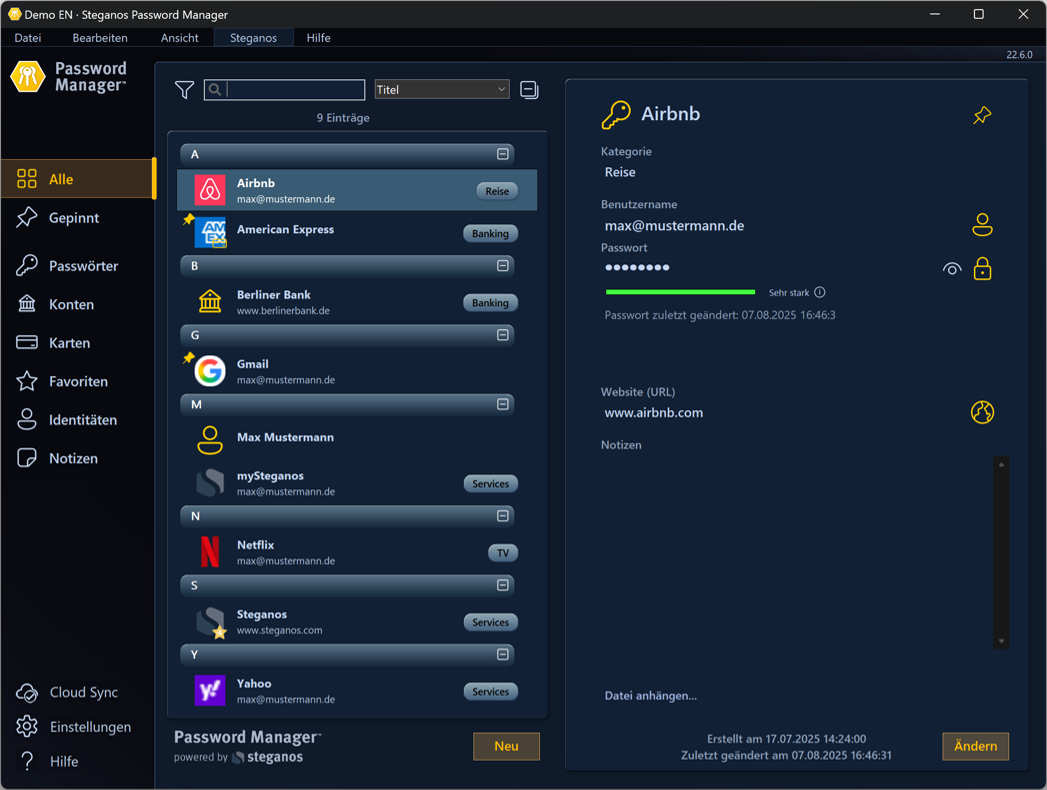Collapse the N group header
Image resolution: width=1047 pixels, height=790 pixels.
pyautogui.click(x=502, y=516)
